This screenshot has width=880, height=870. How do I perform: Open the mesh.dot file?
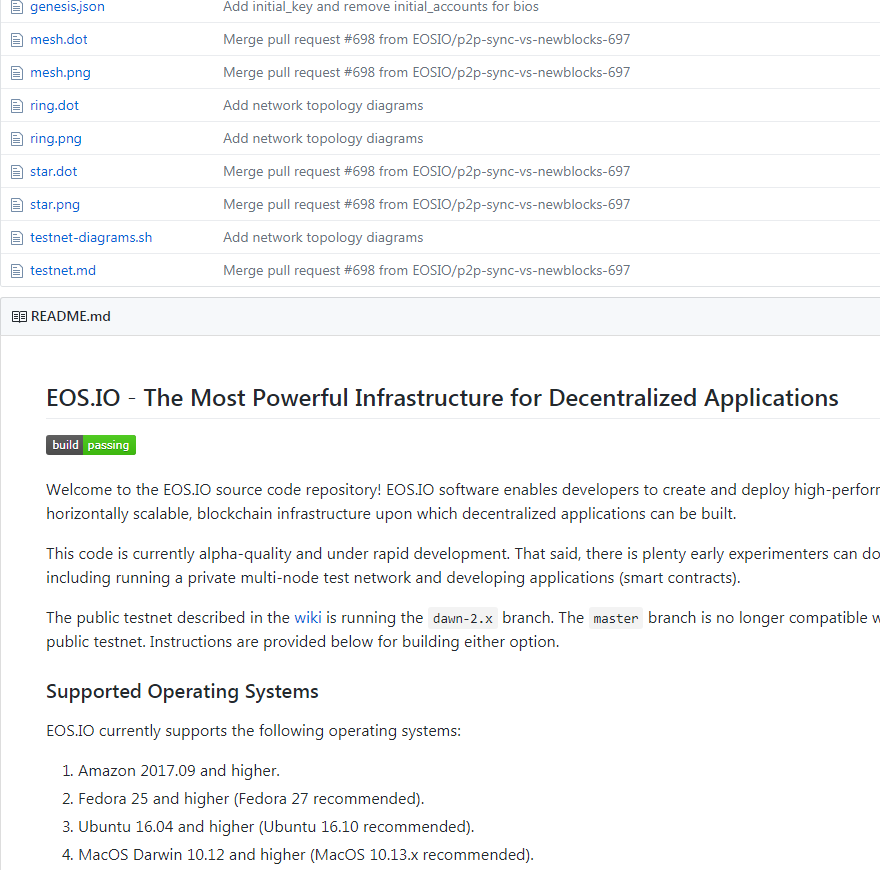[x=59, y=39]
